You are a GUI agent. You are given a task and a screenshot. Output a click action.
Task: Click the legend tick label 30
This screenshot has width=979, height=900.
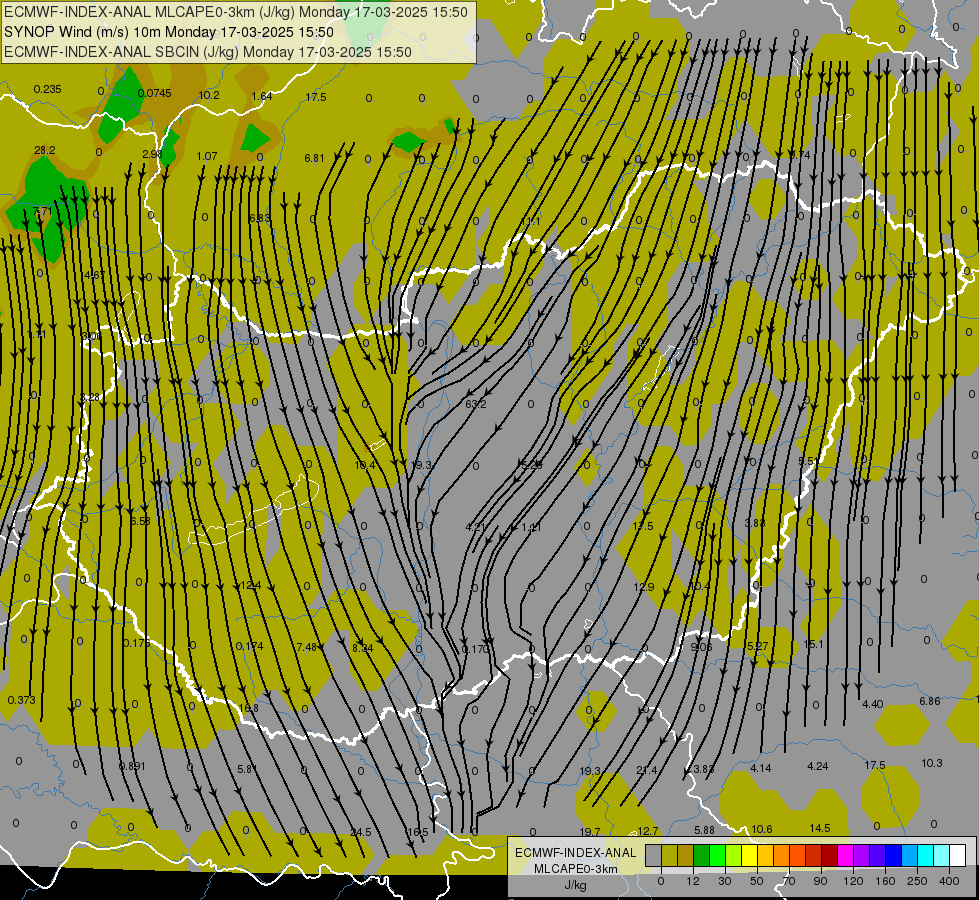724,881
